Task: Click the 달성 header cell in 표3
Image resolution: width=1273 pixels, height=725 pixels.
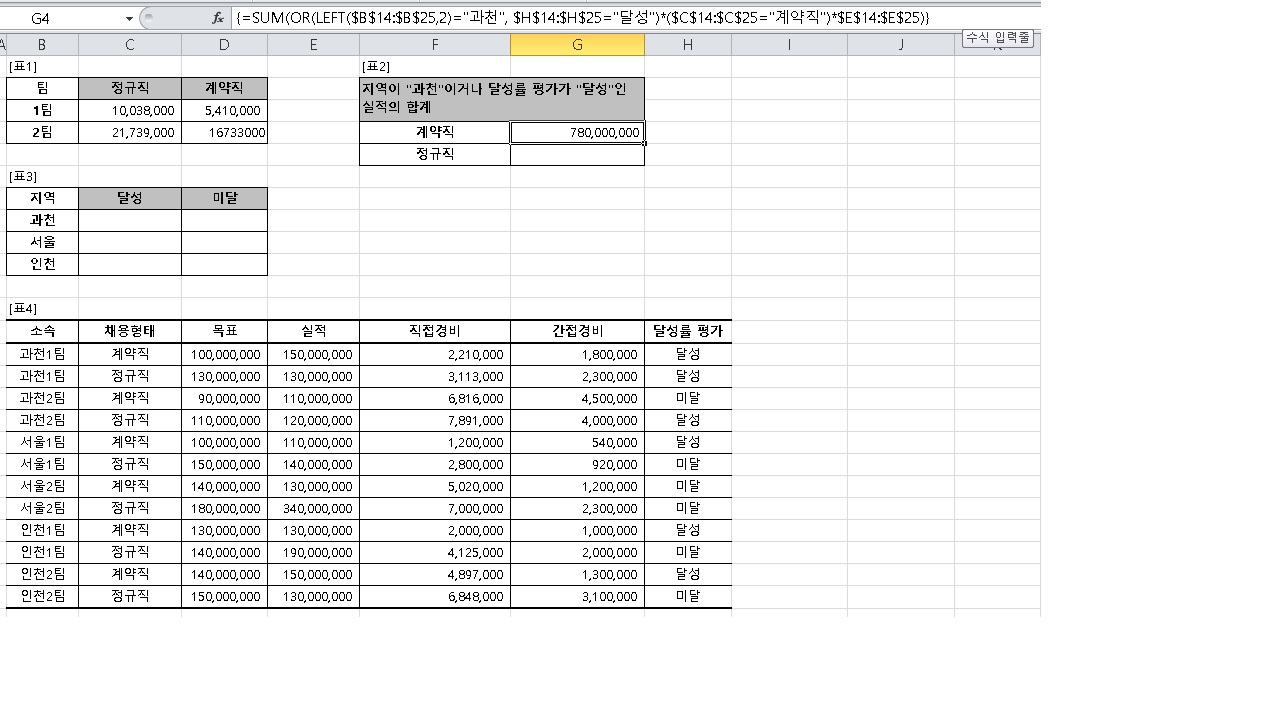Action: tap(129, 198)
